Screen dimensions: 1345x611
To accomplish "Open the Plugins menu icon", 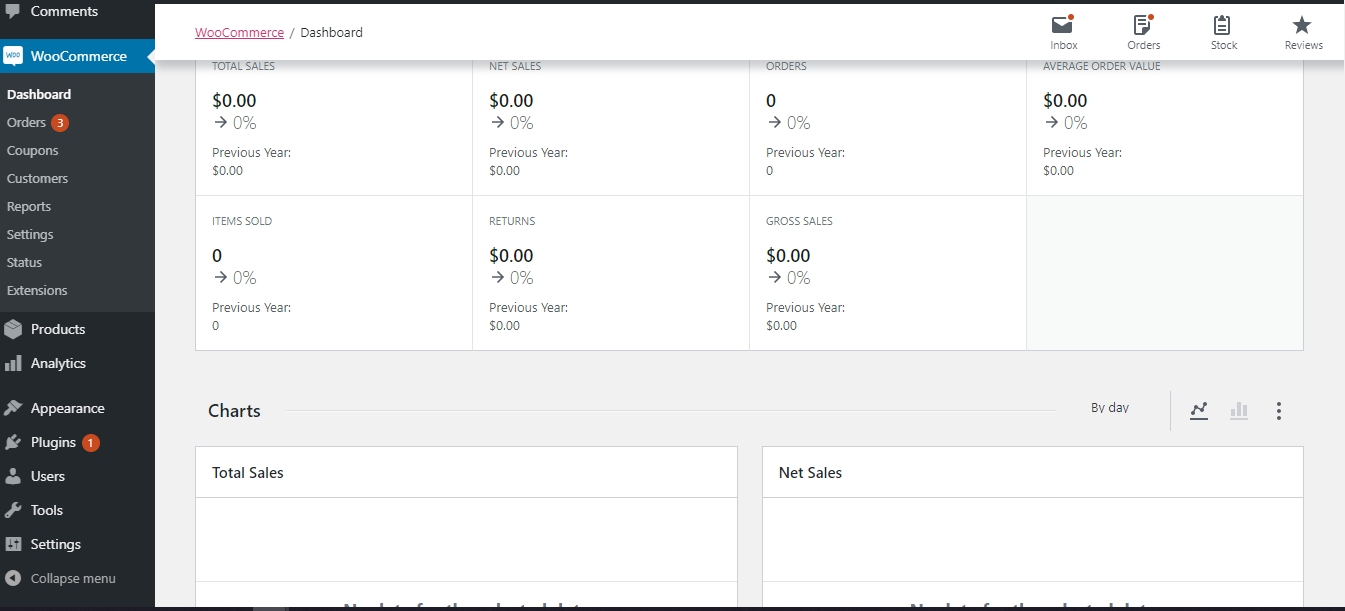I will click(13, 442).
